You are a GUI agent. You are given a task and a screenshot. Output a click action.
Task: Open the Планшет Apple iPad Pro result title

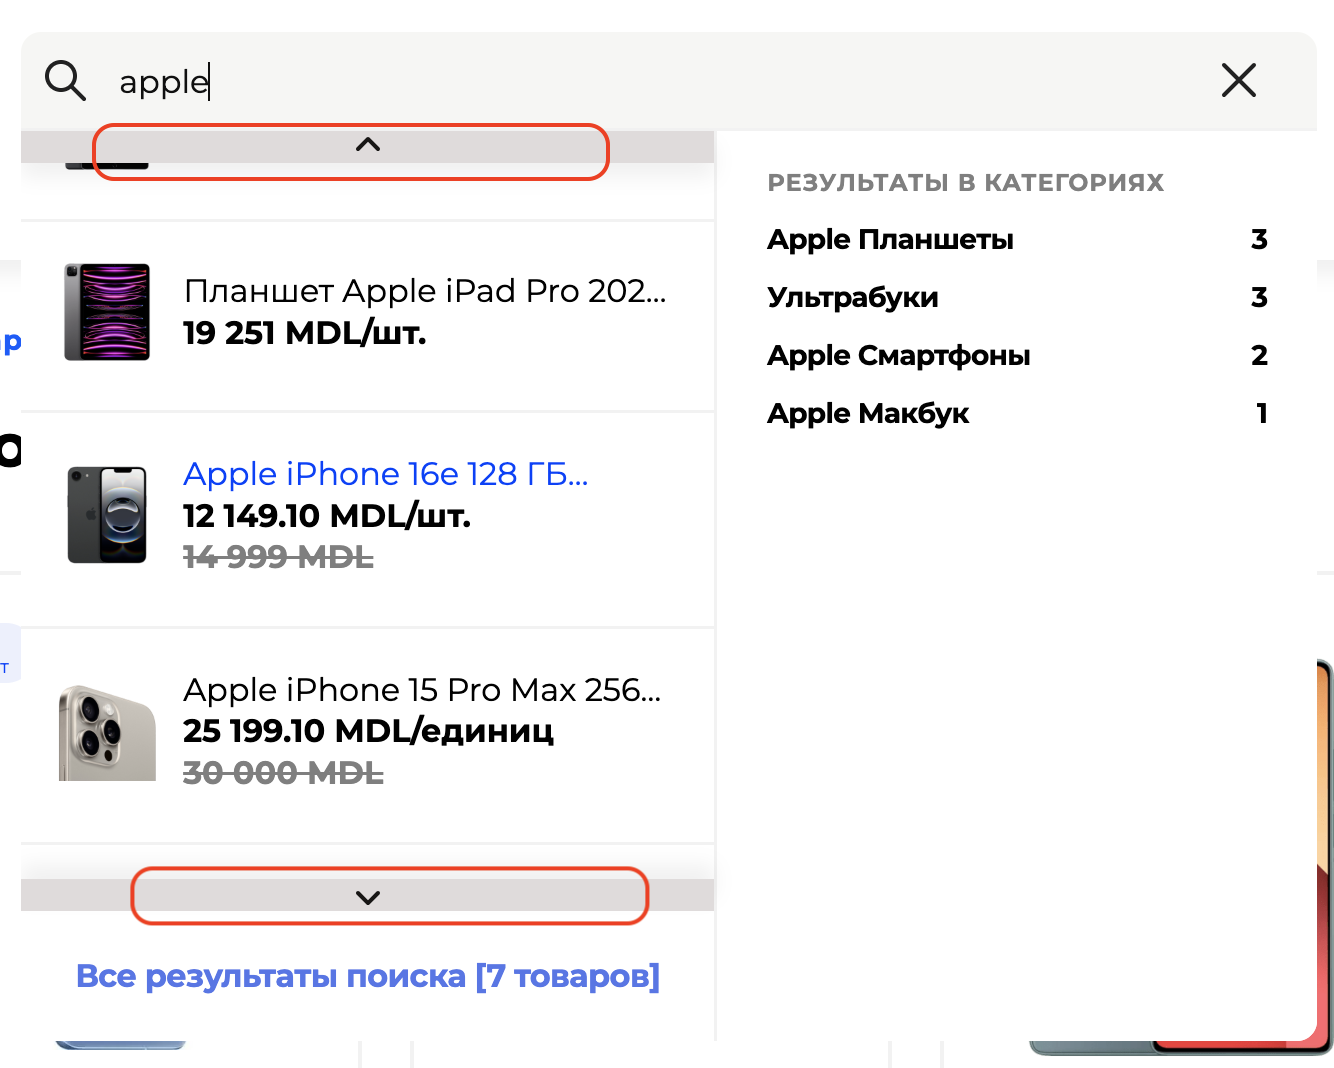click(x=425, y=291)
